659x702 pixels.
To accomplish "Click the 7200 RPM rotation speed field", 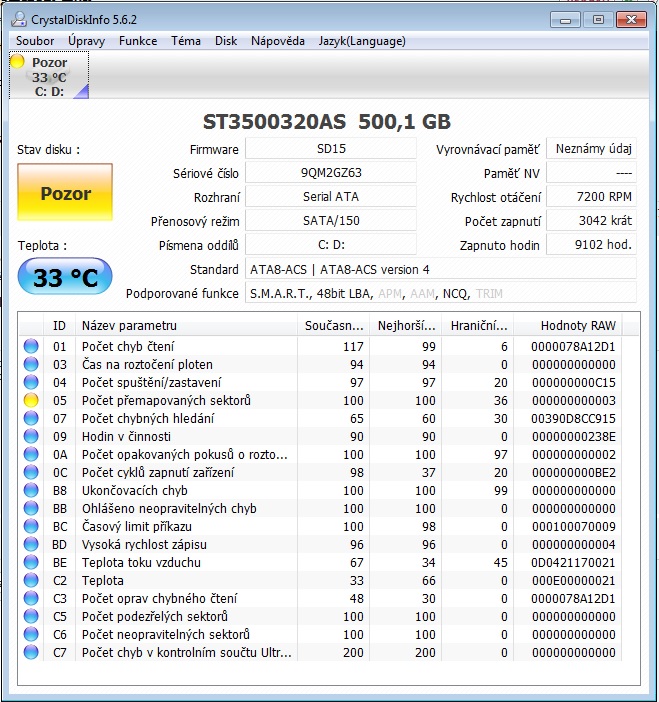I will pyautogui.click(x=591, y=197).
